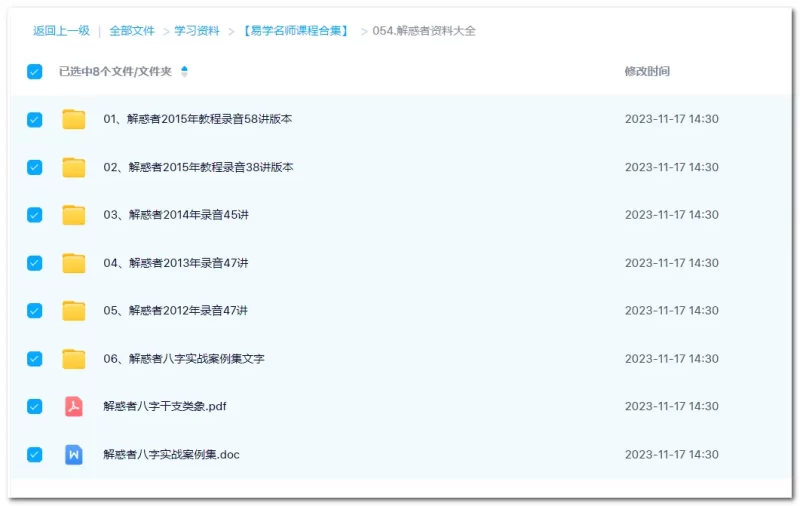Image resolution: width=800 pixels, height=506 pixels.
Task: Uncheck the select-all checkbox in header
Action: coord(35,71)
